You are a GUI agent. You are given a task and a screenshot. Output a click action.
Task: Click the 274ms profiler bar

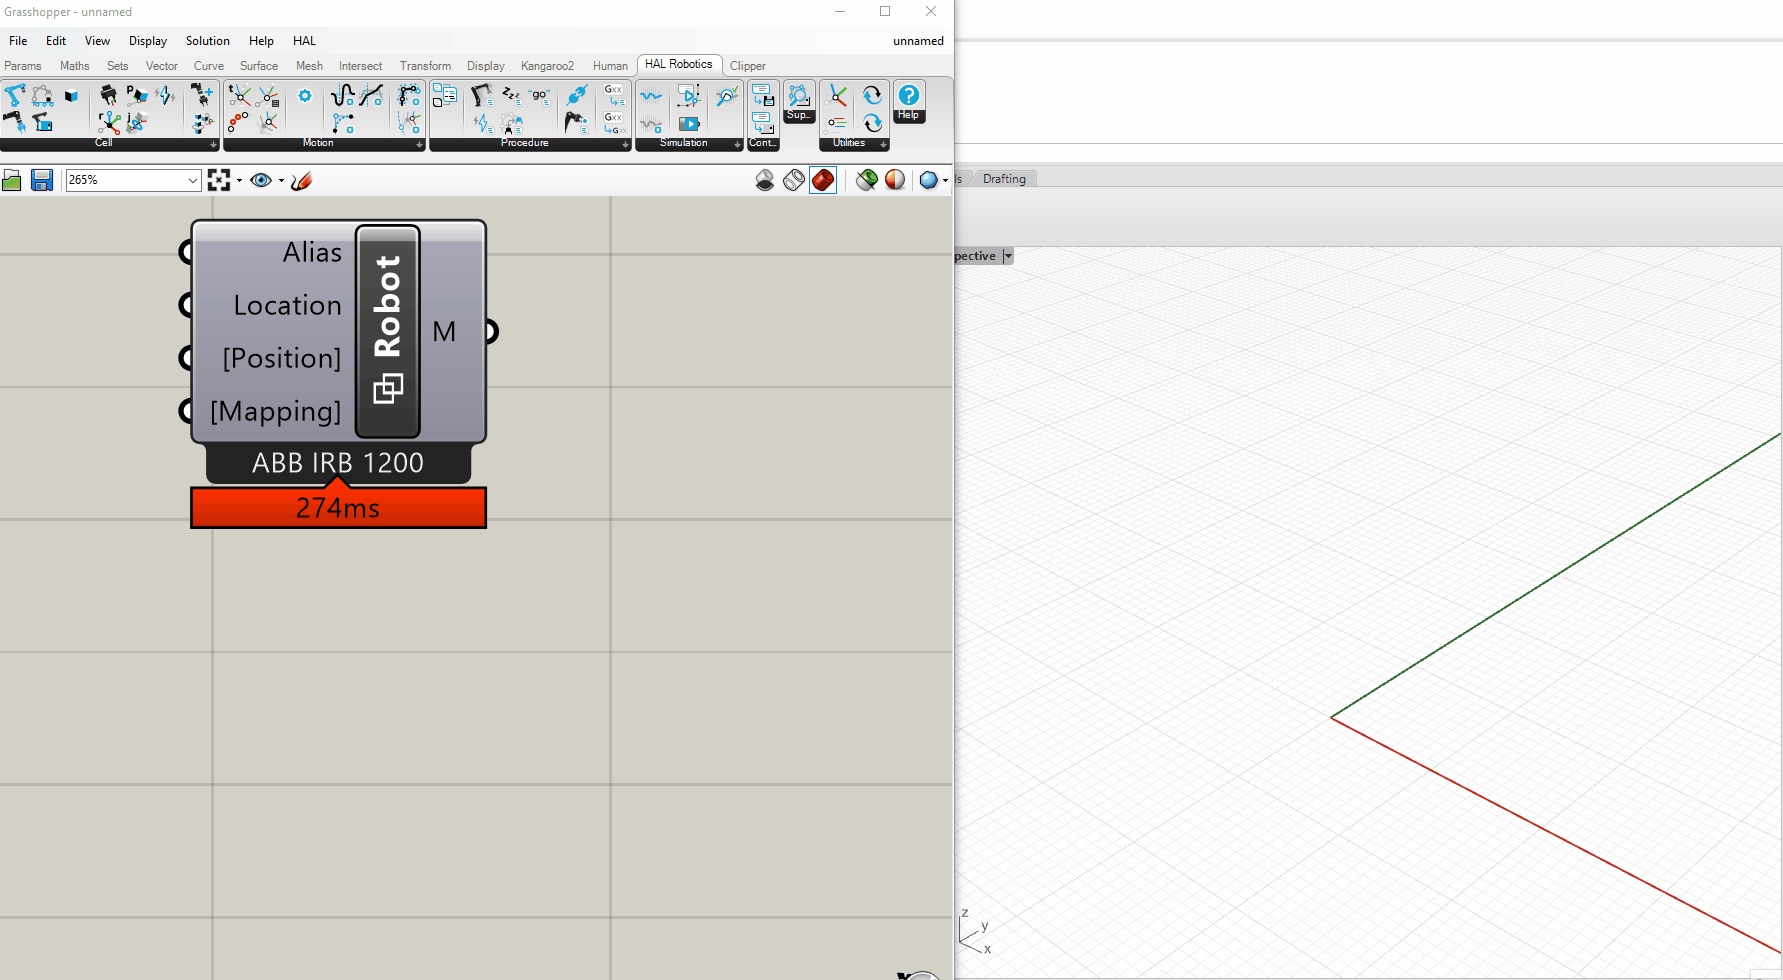pos(338,508)
